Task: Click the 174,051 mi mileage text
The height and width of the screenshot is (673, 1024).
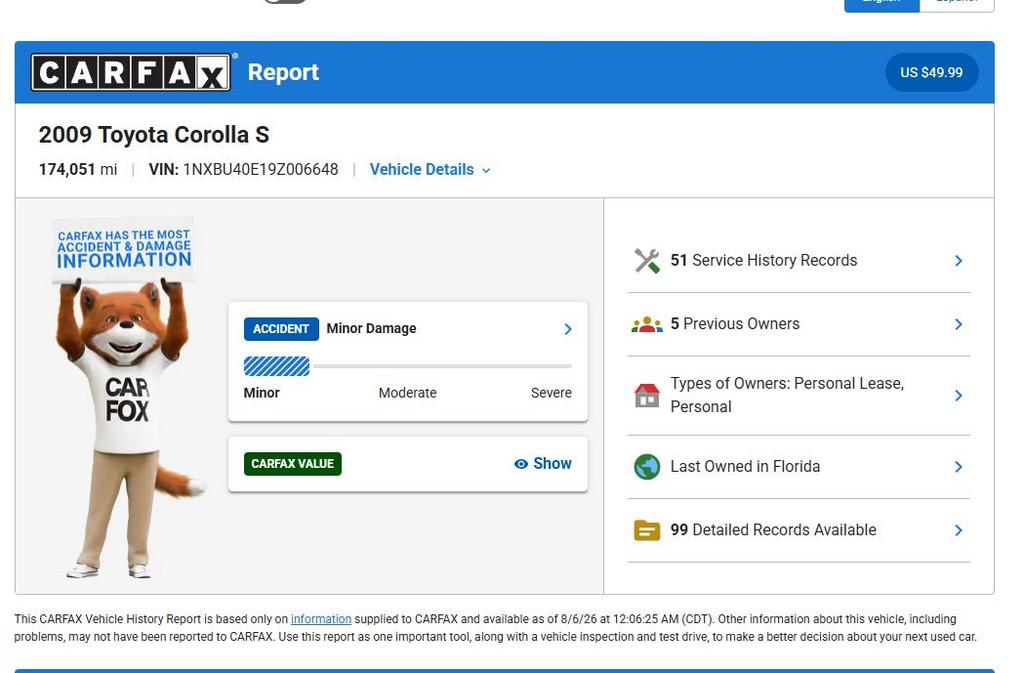Action: coord(78,170)
